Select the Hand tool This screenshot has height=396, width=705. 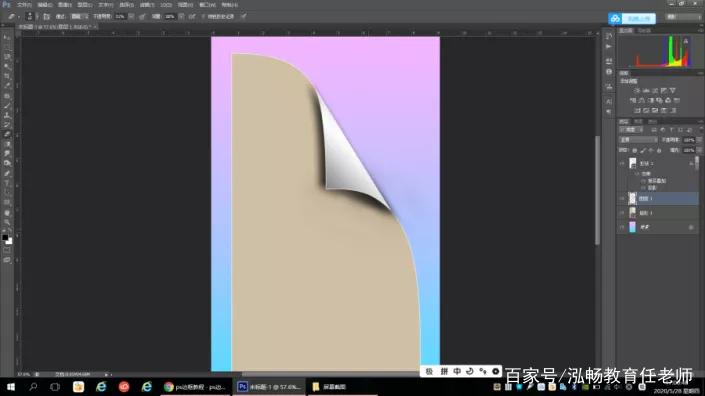[x=7, y=213]
